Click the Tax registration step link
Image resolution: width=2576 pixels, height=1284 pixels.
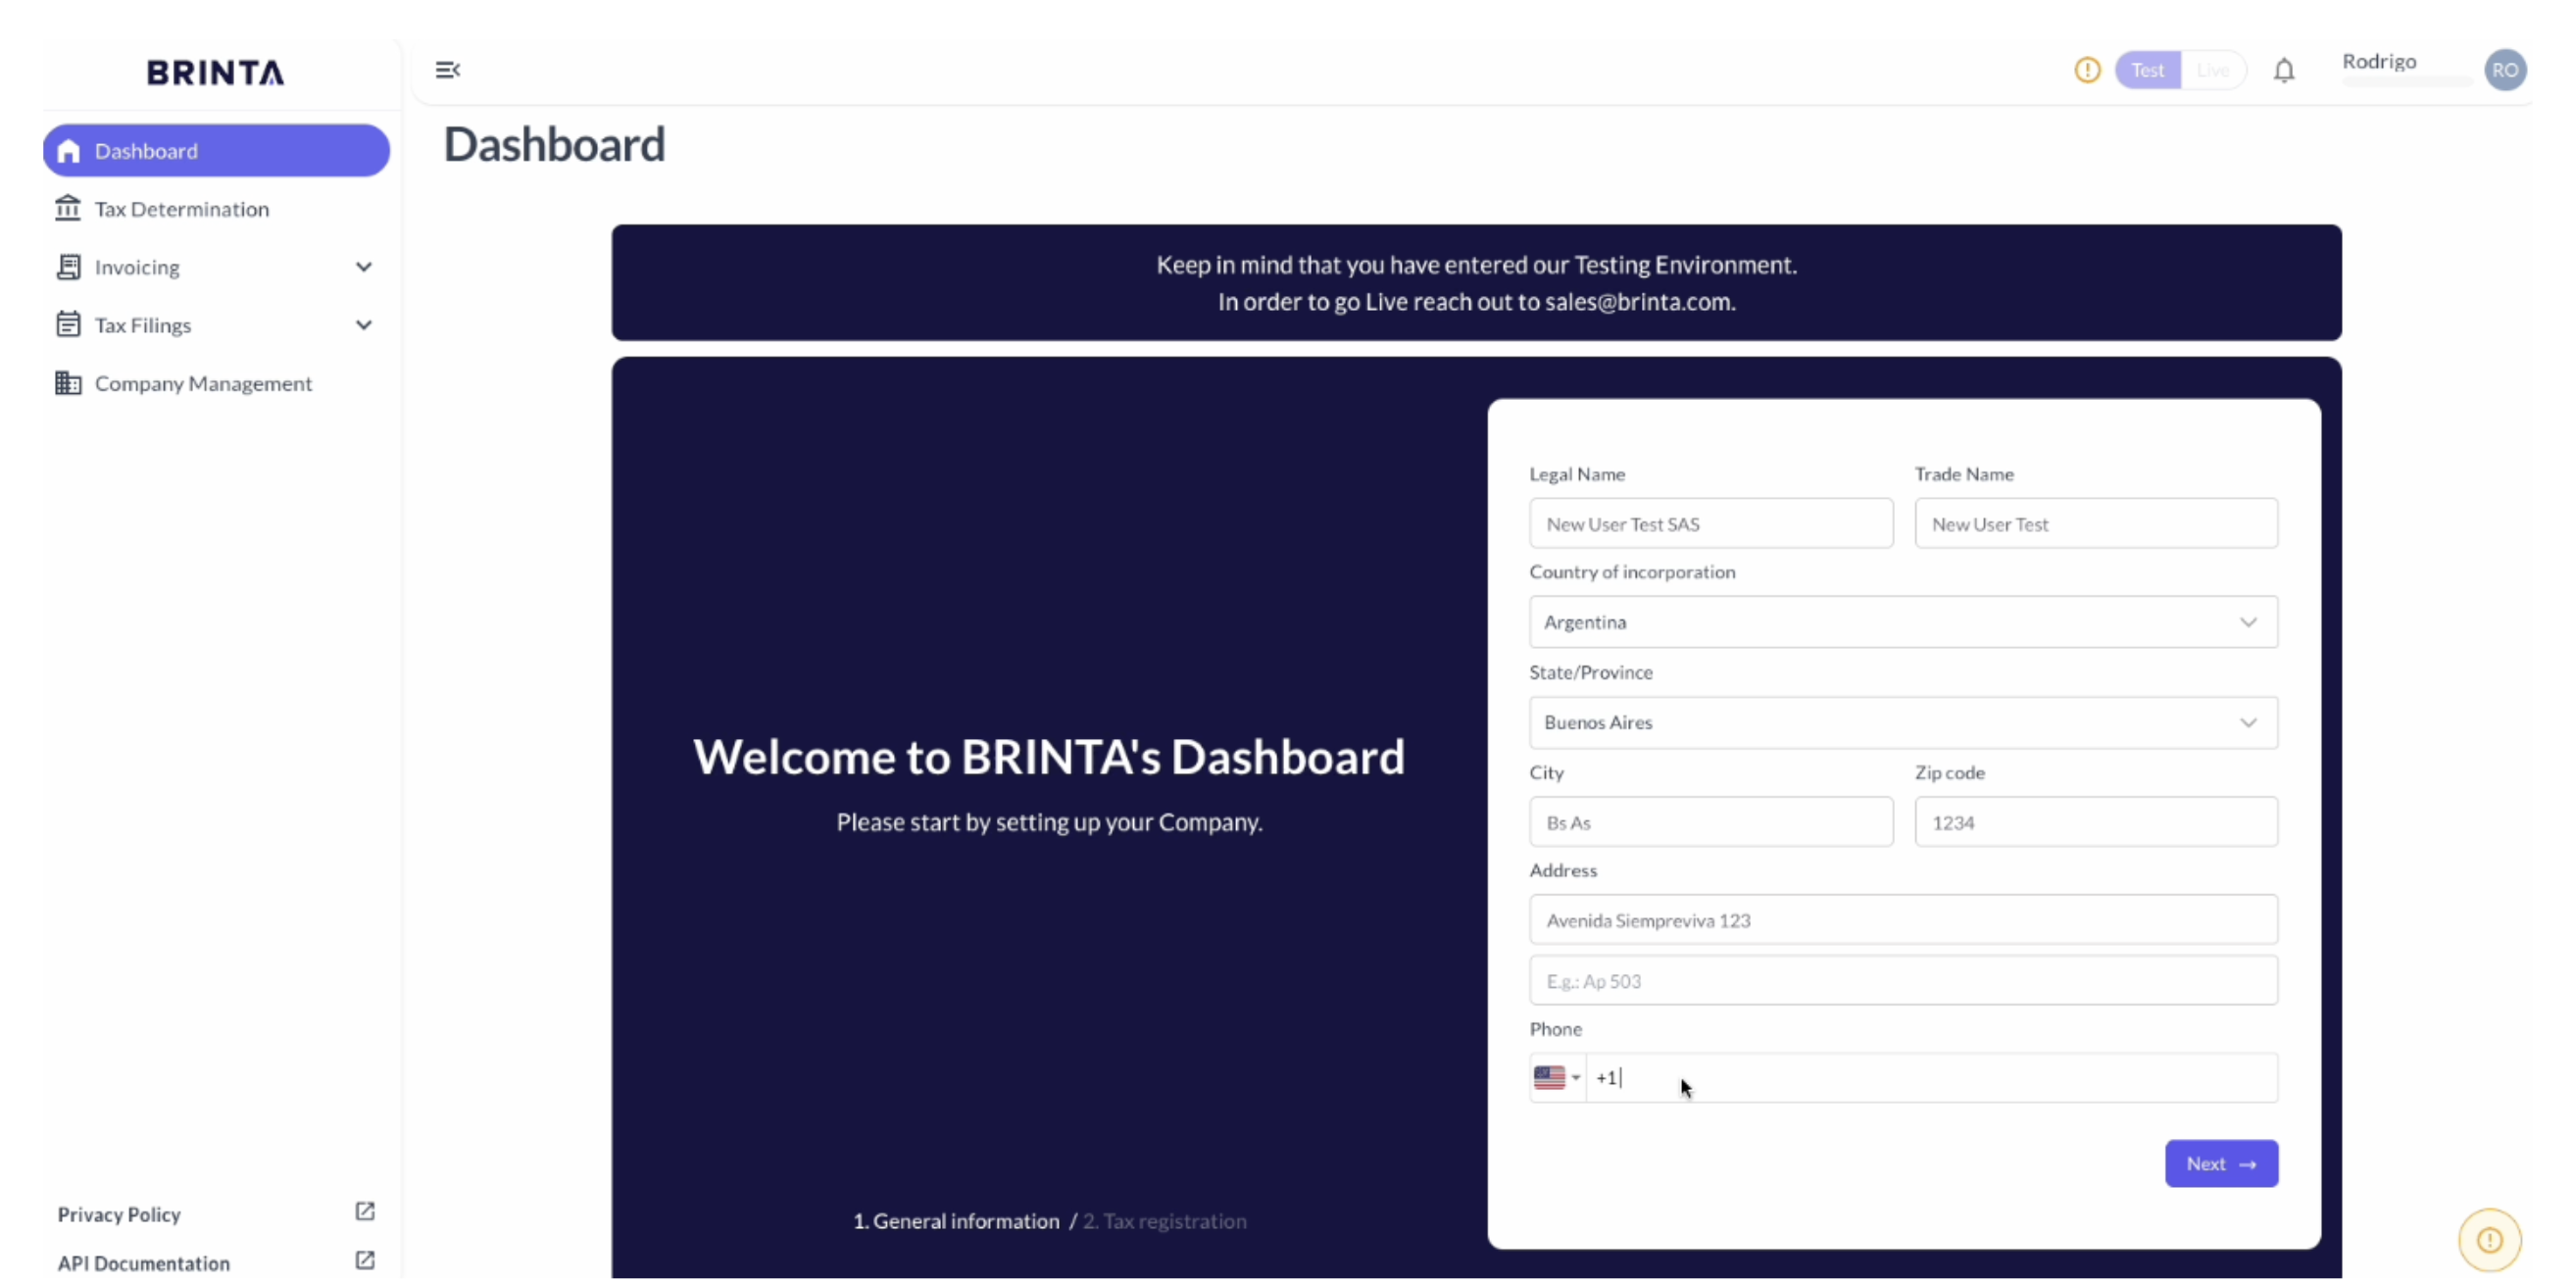click(1165, 1221)
